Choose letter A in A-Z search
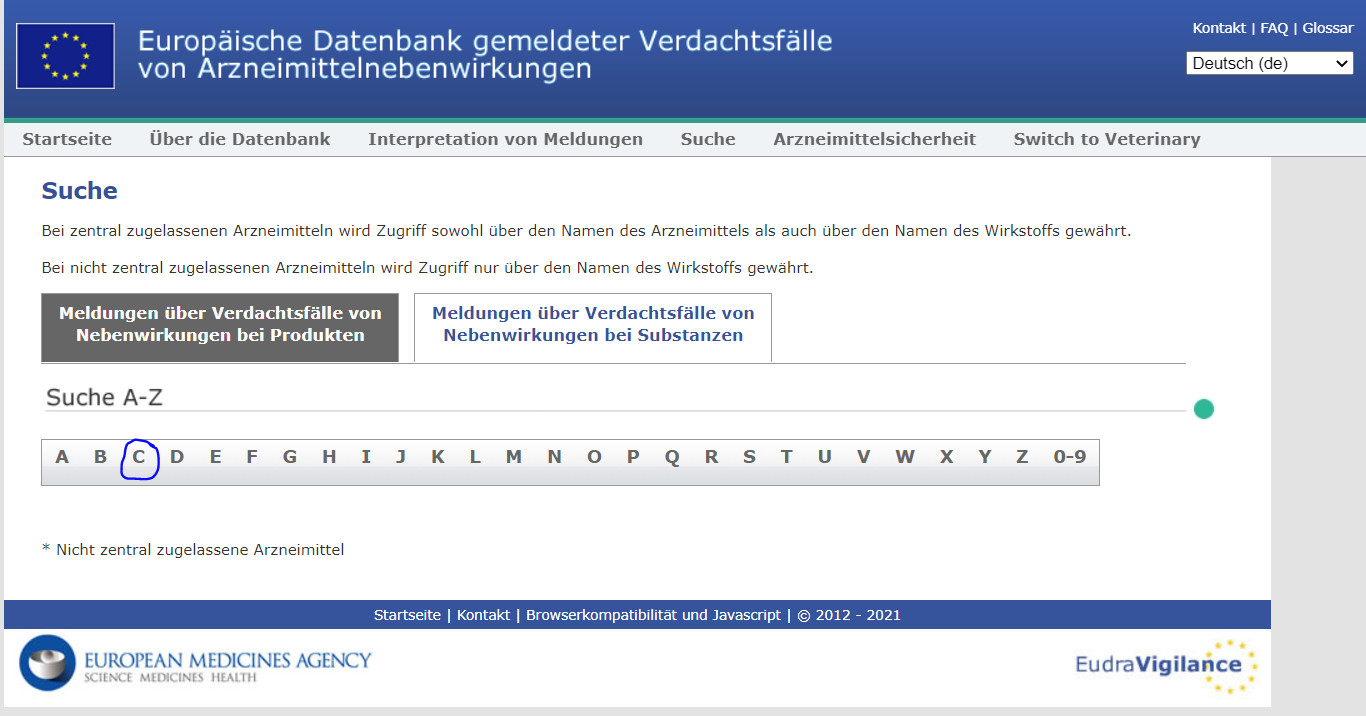 (62, 457)
